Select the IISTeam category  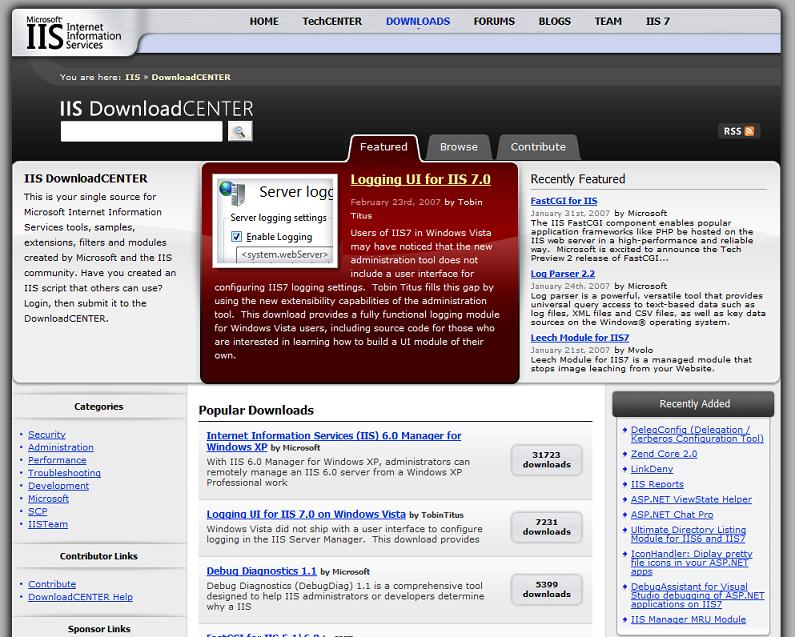tap(48, 524)
